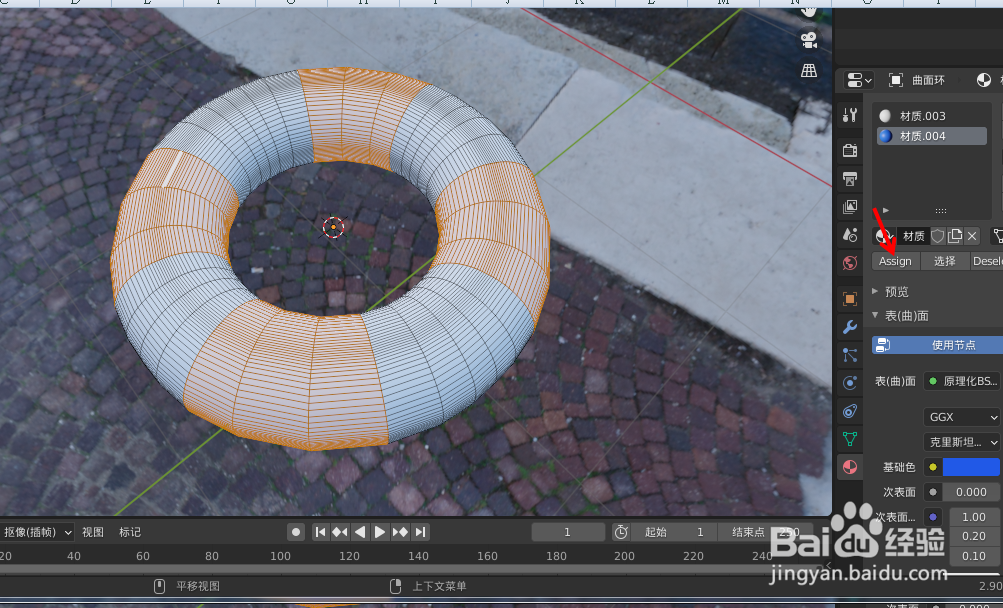Screen dimensions: 1003x608
Task: Open the 视图 menu in the timeline
Action: coord(92,532)
